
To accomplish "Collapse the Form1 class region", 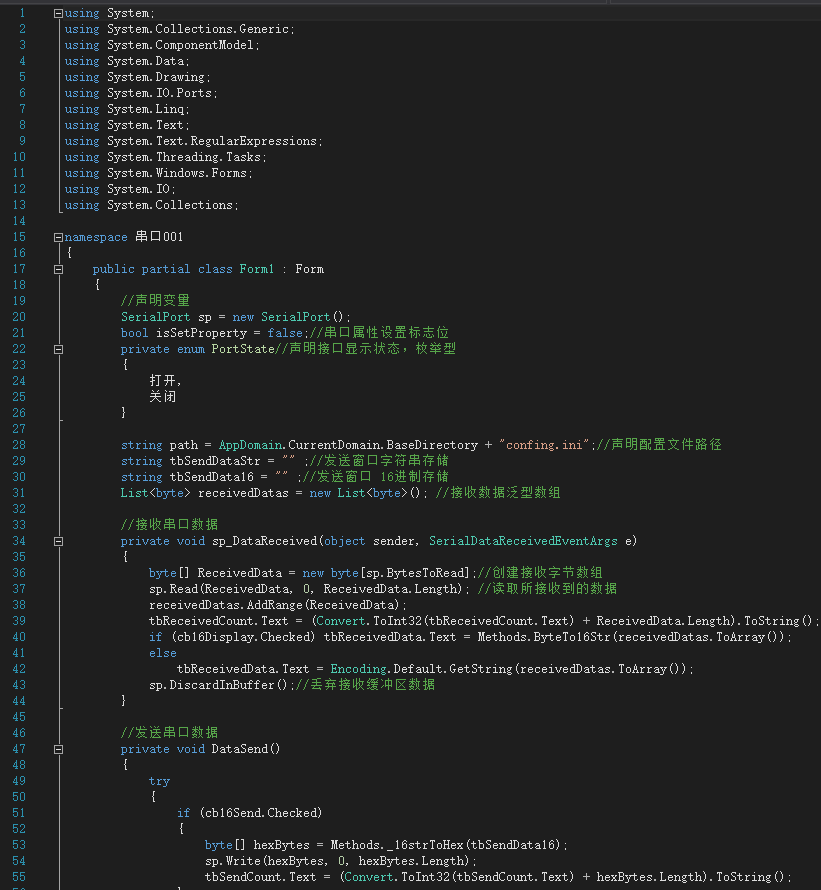I will [58, 270].
